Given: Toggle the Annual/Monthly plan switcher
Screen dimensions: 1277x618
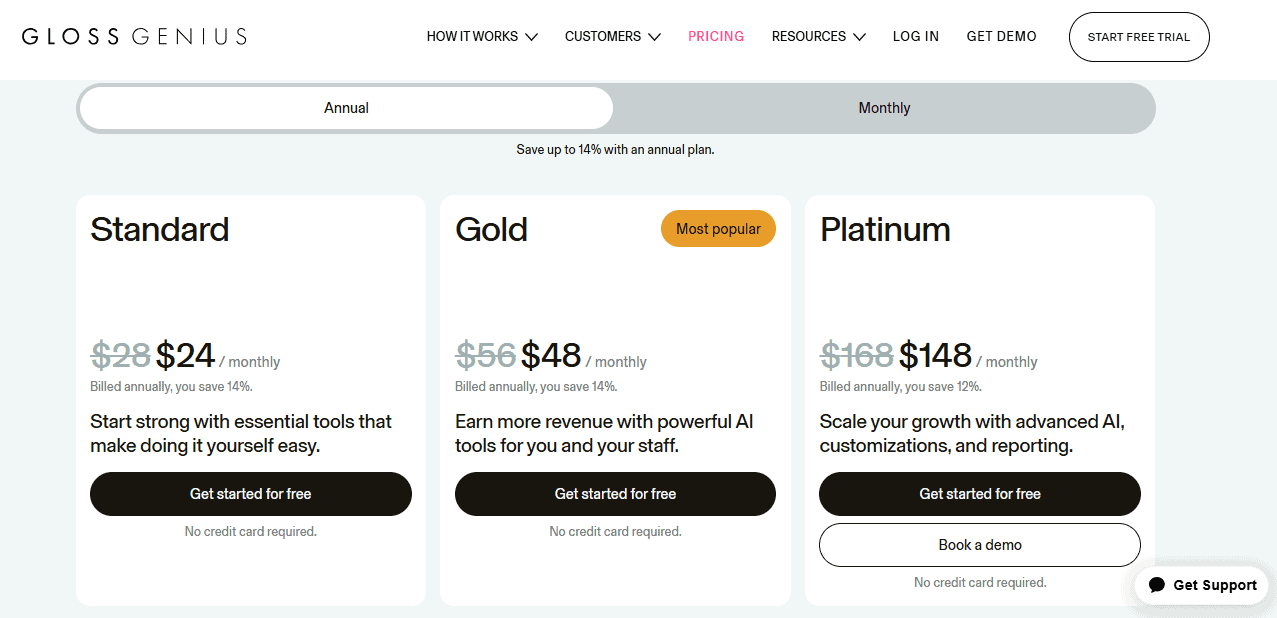Looking at the screenshot, I should point(614,108).
